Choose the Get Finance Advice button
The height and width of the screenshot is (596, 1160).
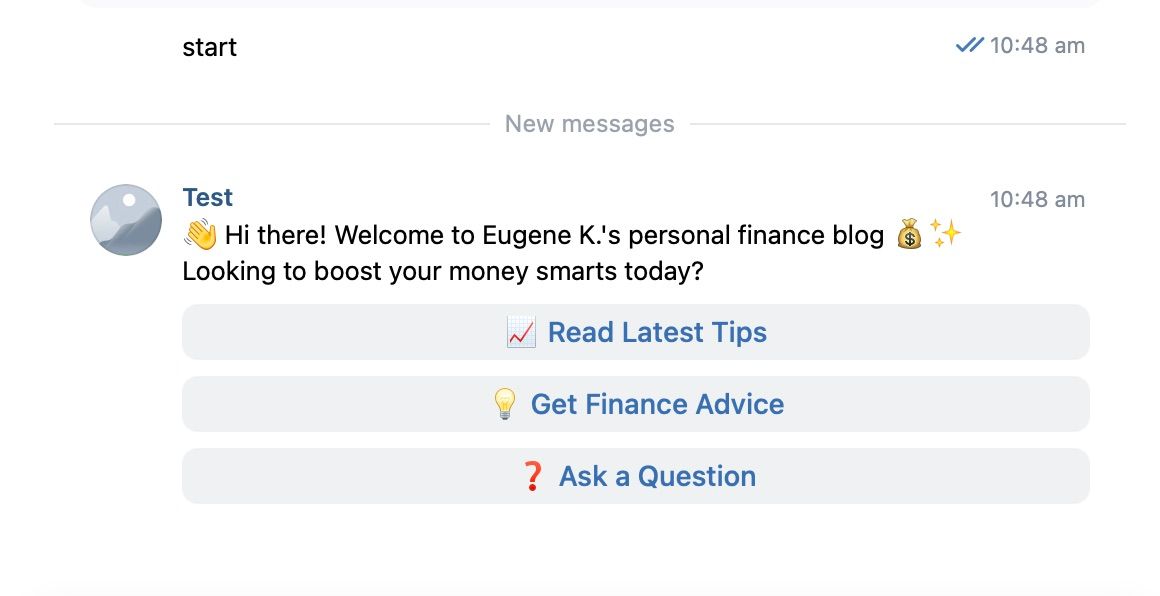click(x=635, y=404)
